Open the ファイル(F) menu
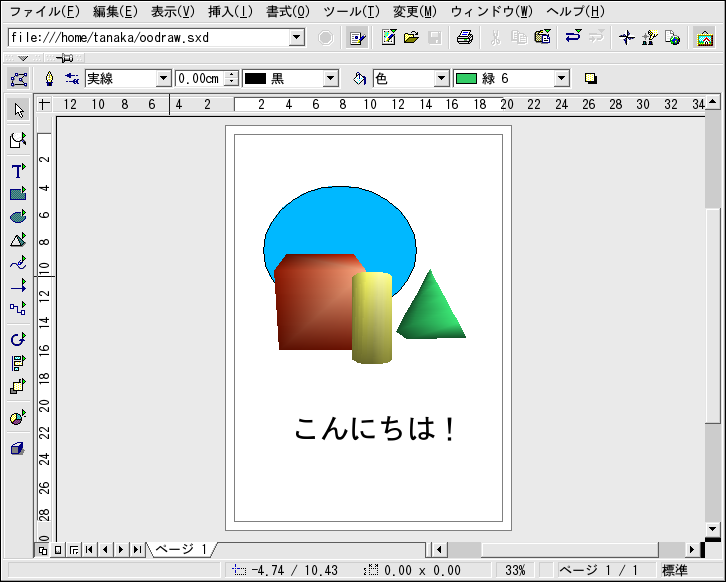726x582 pixels. (45, 12)
